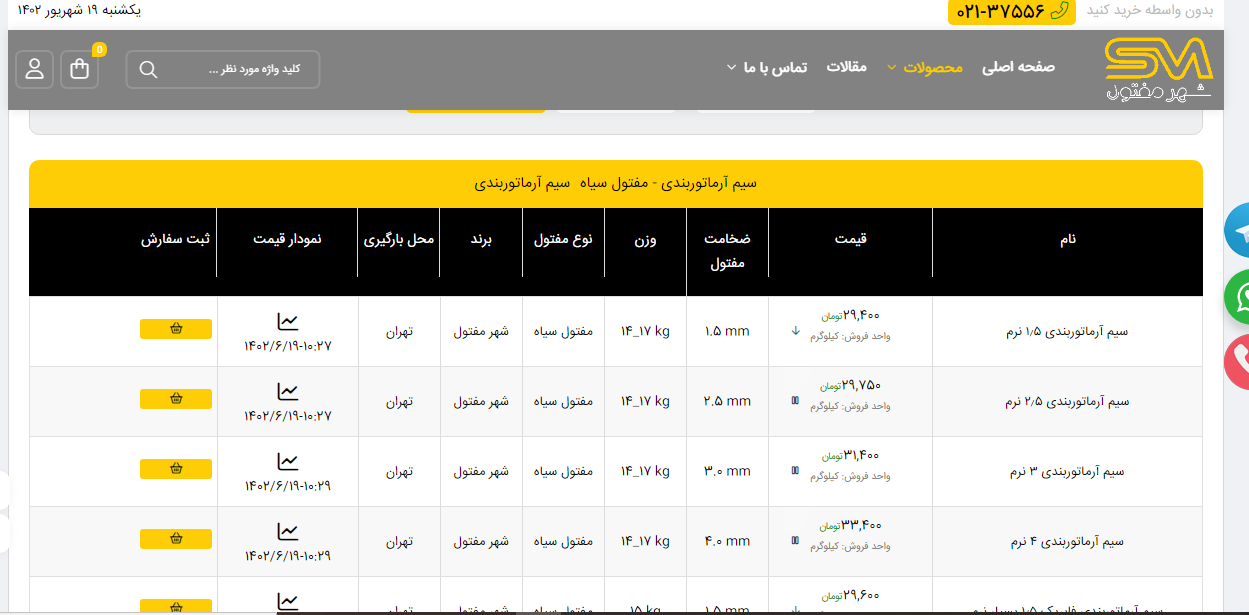The width and height of the screenshot is (1249, 615).
Task: Open Telegram floating contact icon
Action: [1240, 230]
